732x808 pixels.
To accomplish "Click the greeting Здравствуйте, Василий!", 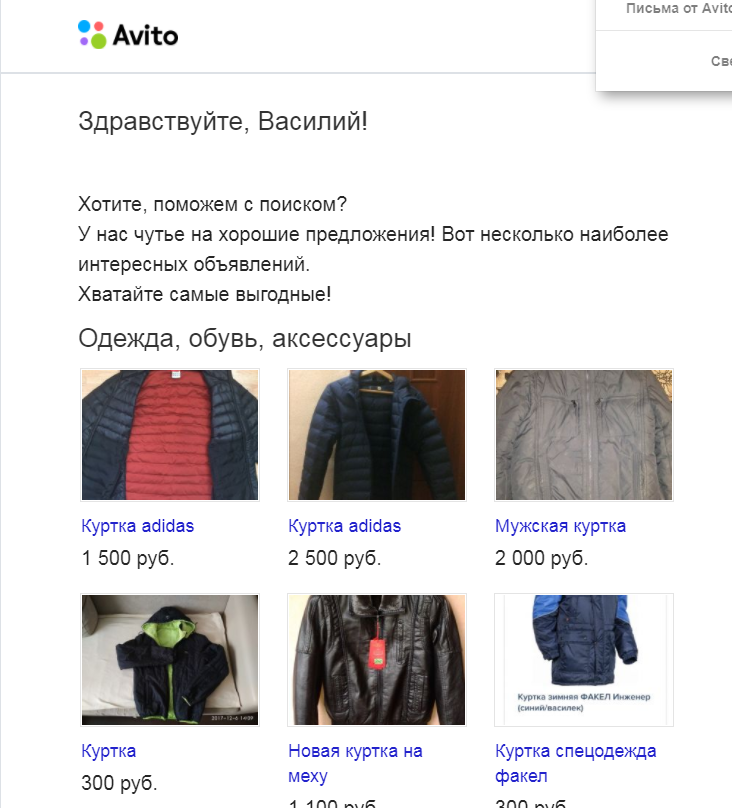I will [223, 122].
